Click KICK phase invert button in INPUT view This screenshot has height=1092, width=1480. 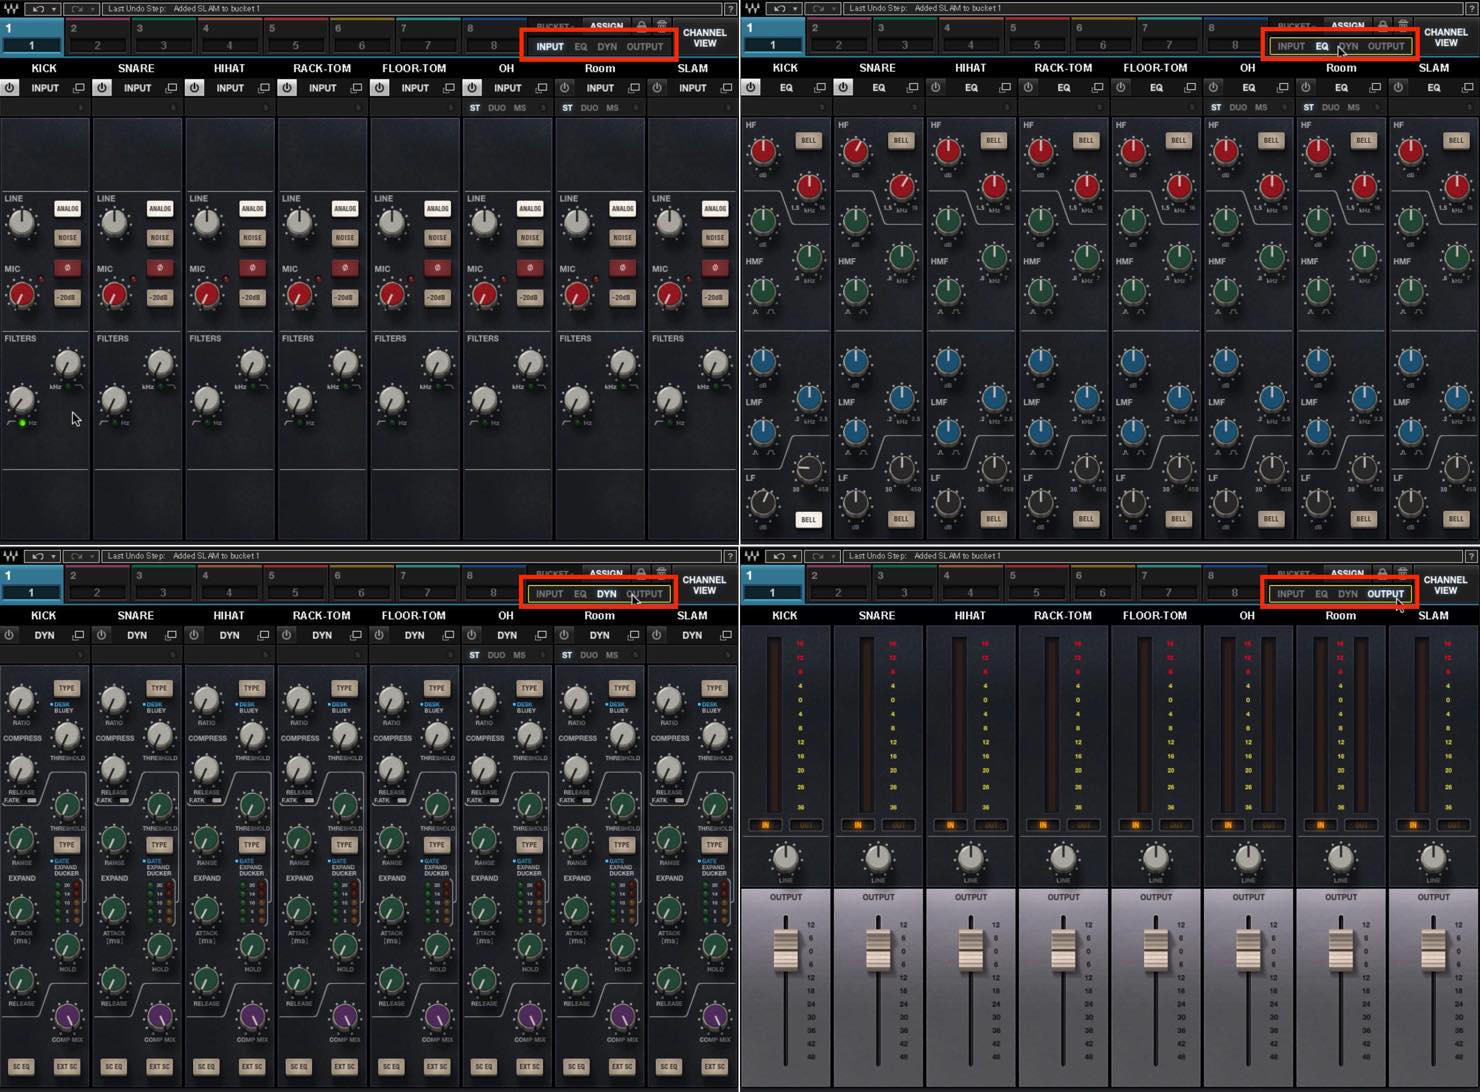point(67,268)
